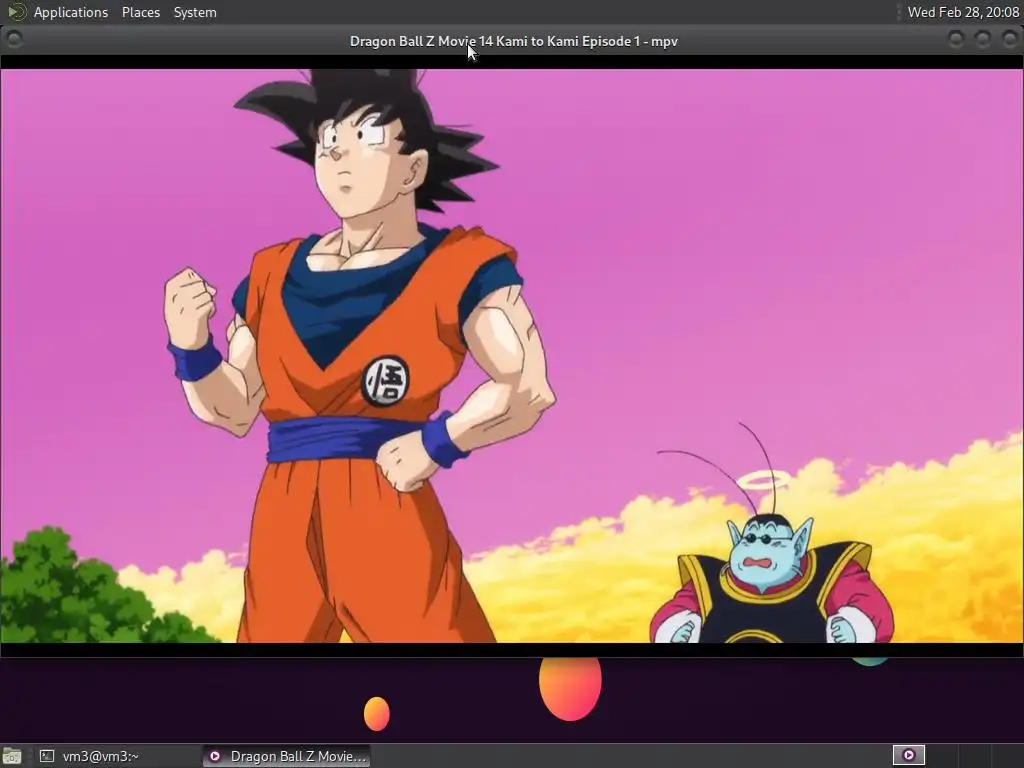Click the mpv window title bar text
The image size is (1024, 768).
tap(513, 41)
